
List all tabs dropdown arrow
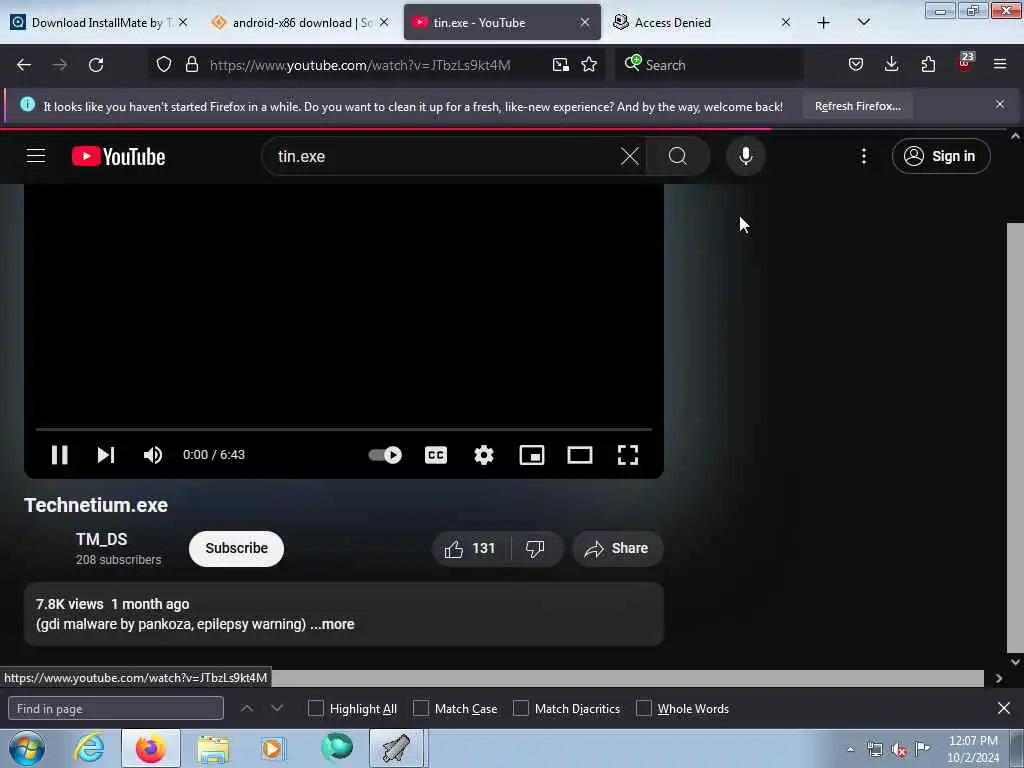coord(863,23)
